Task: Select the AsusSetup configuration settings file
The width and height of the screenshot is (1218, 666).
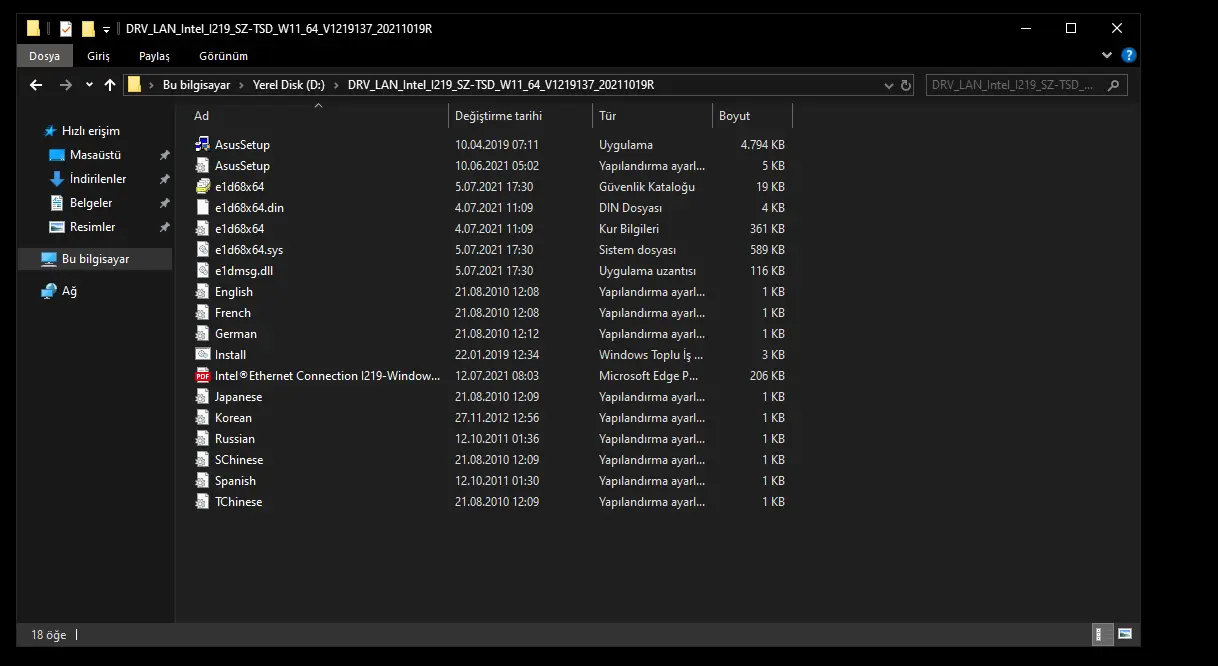Action: point(242,166)
